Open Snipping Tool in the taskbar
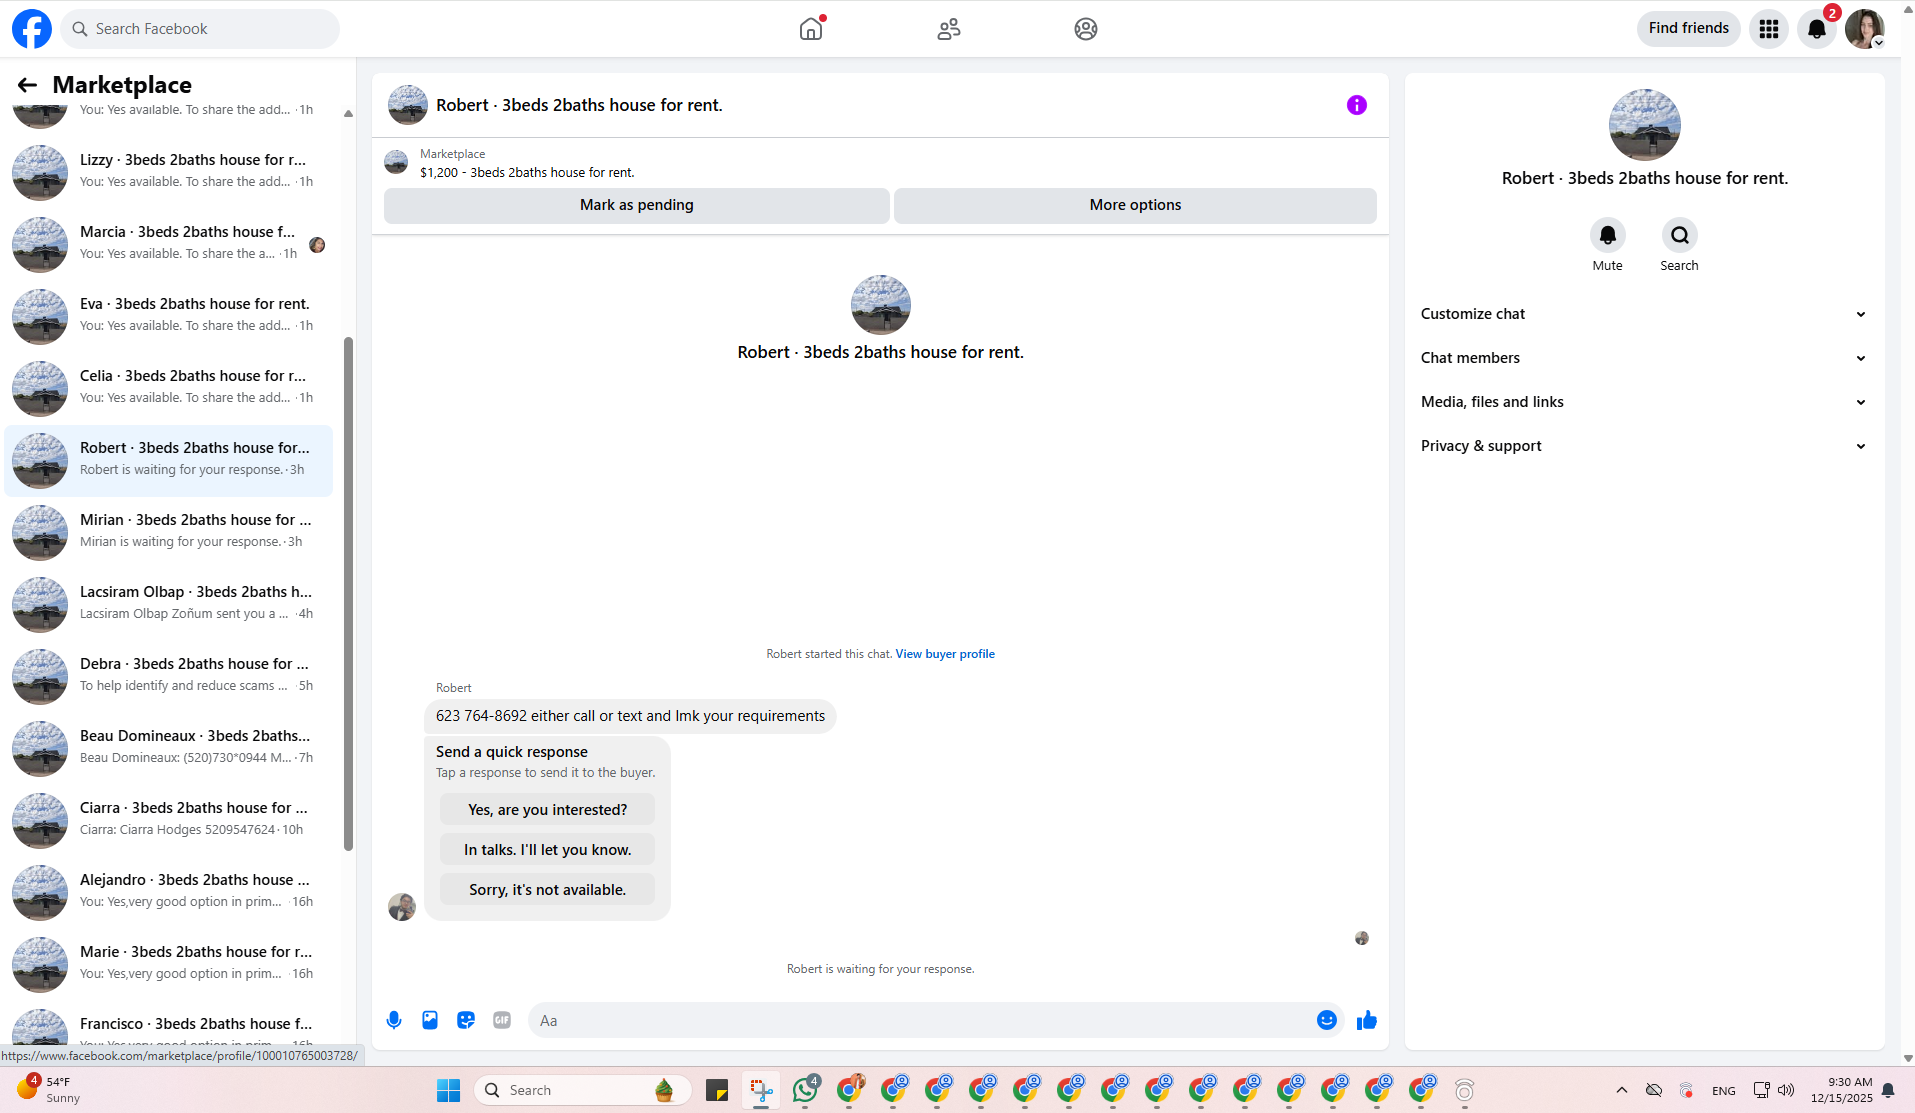Image resolution: width=1915 pixels, height=1113 pixels. click(761, 1090)
